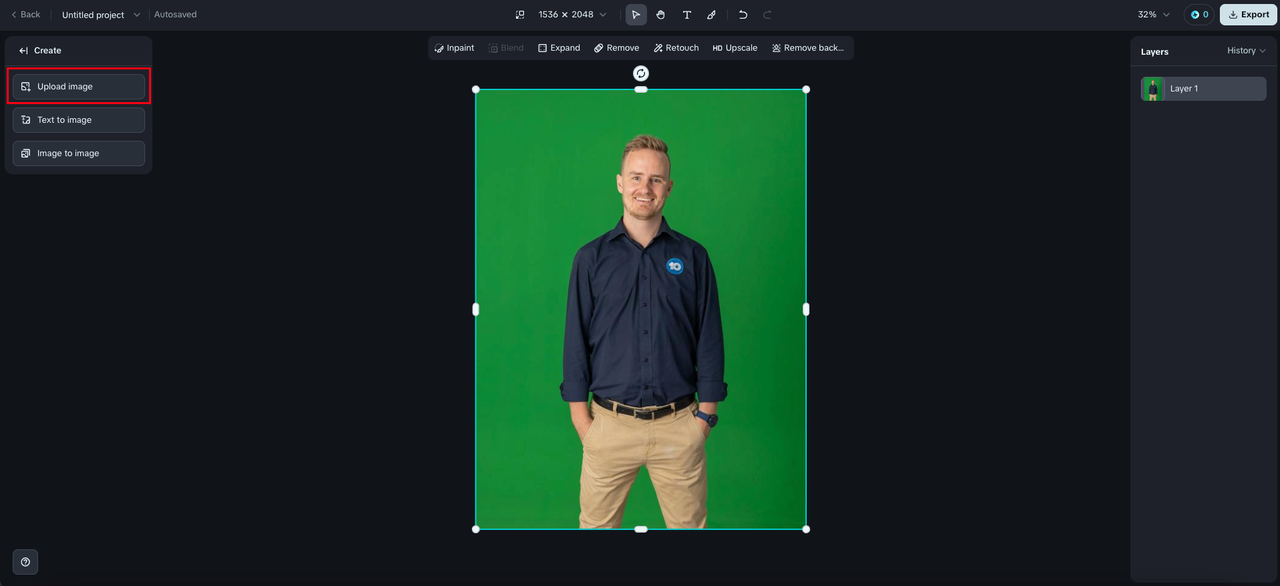The width and height of the screenshot is (1280, 586).
Task: Open the 32% zoom dropdown
Action: [x=1153, y=15]
